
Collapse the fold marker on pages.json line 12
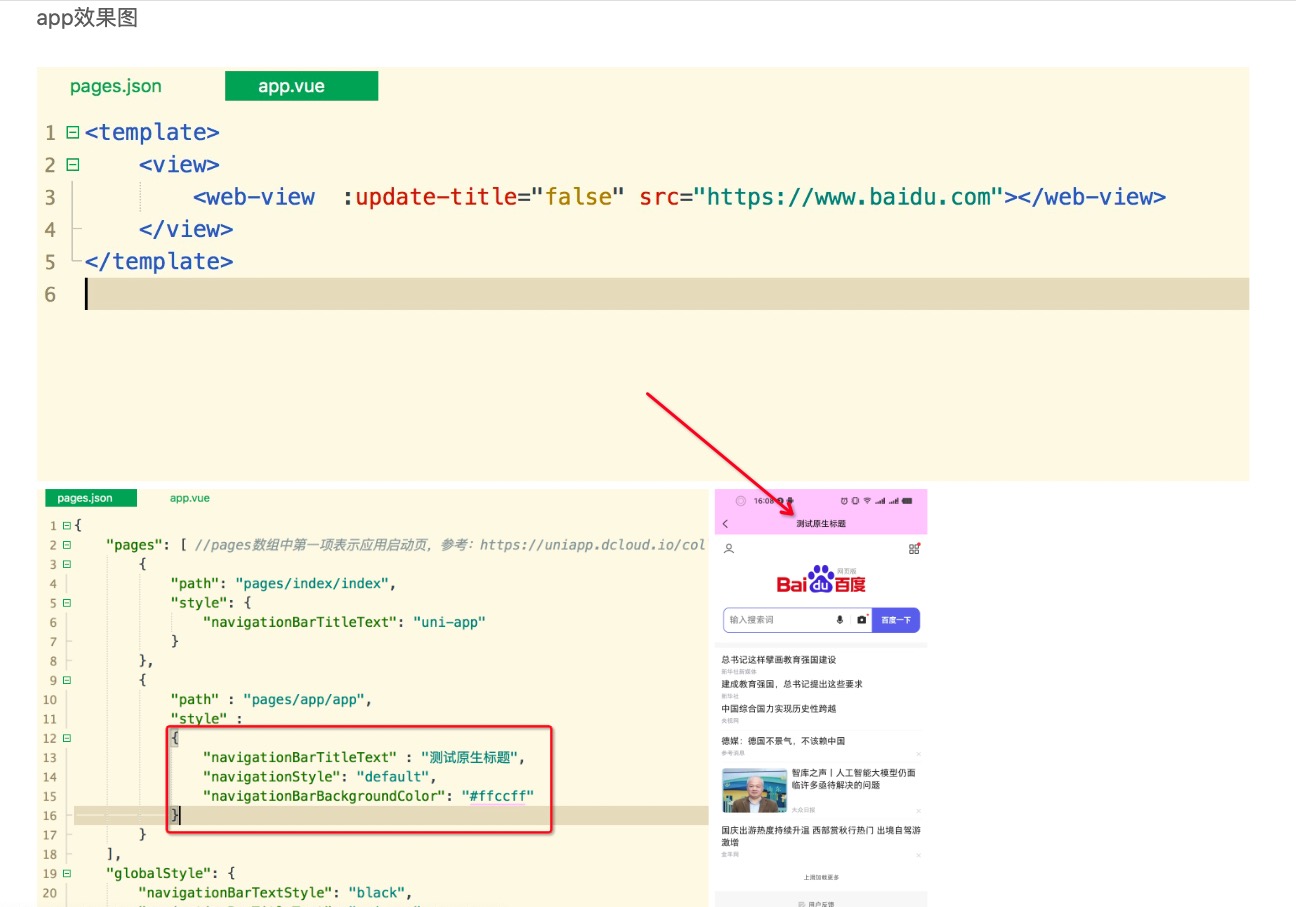point(67,738)
